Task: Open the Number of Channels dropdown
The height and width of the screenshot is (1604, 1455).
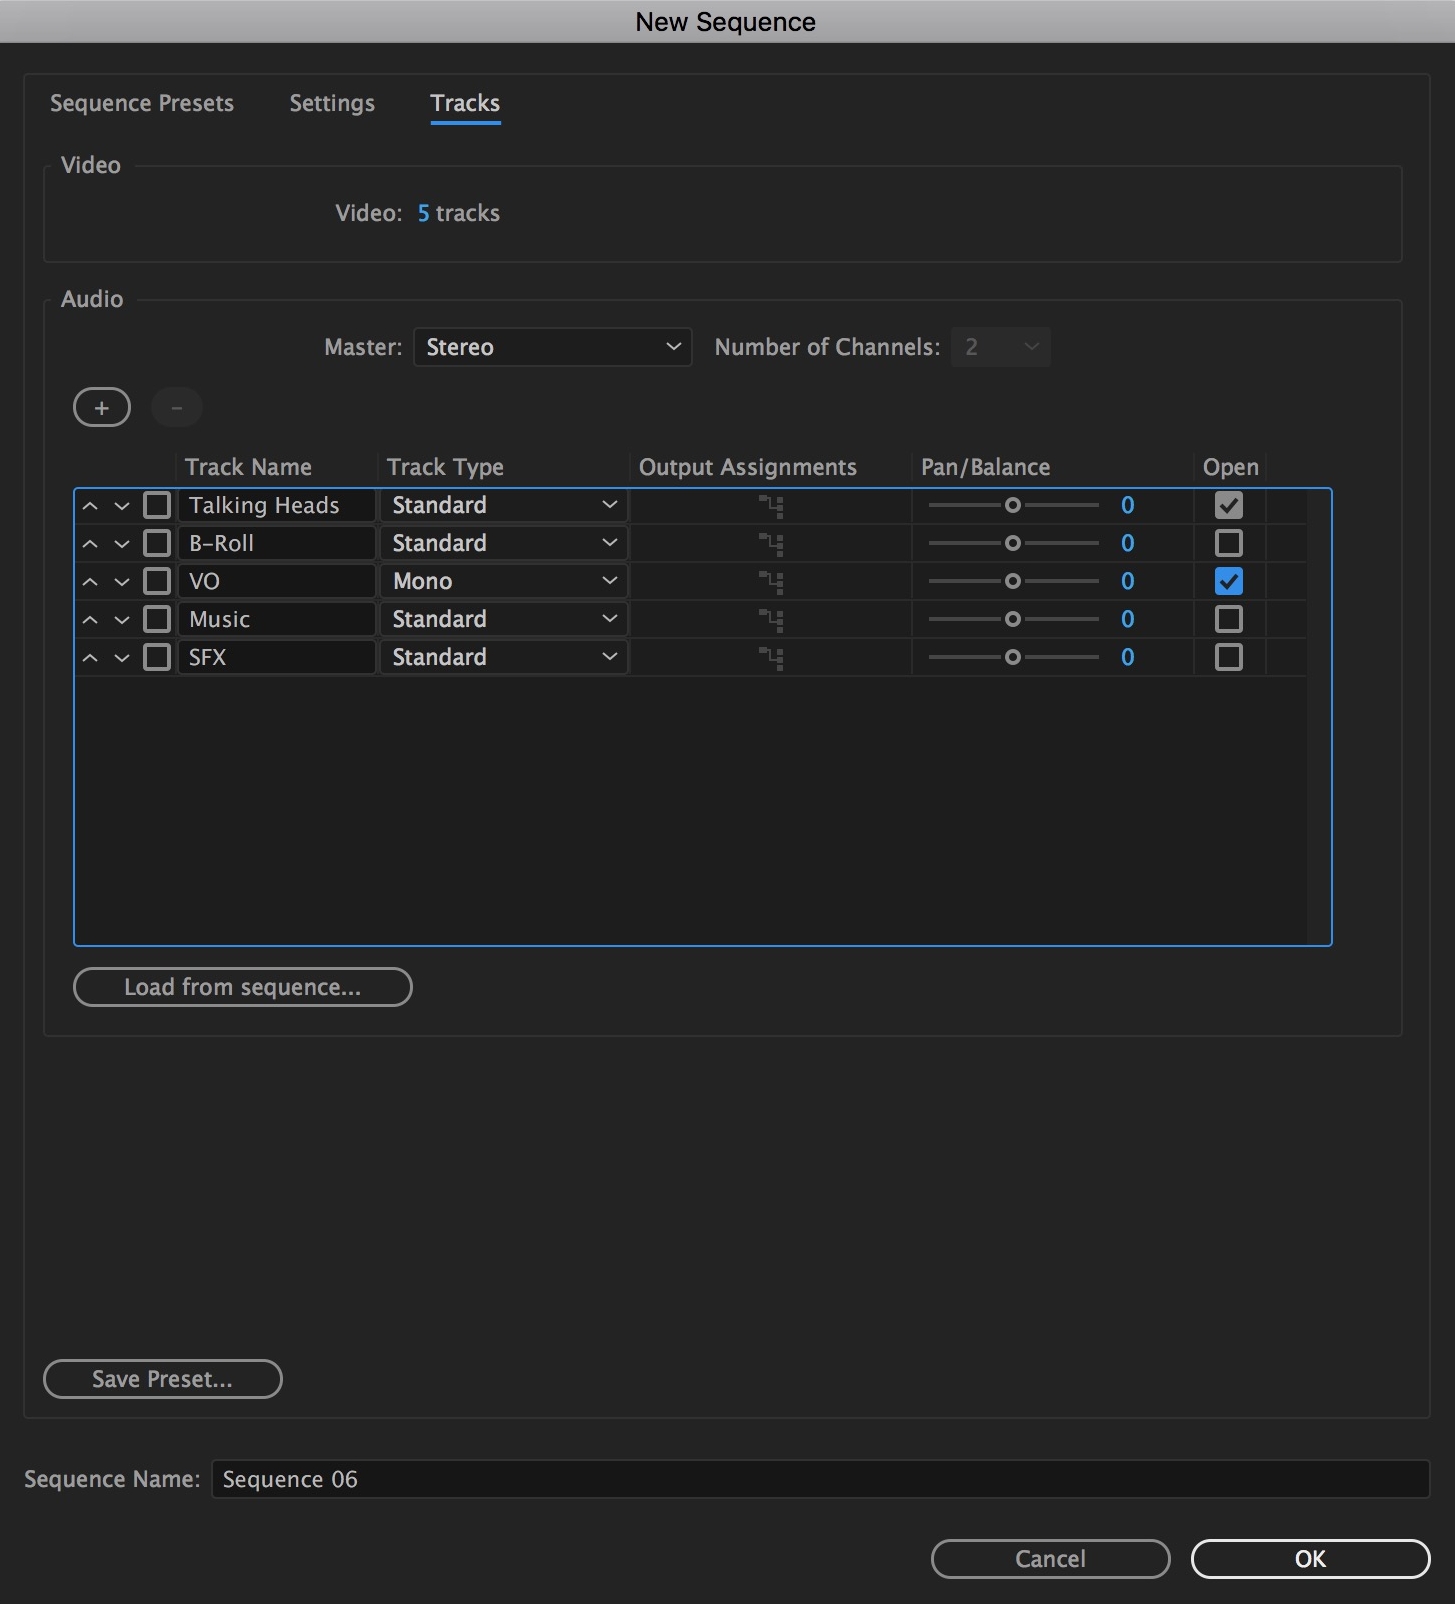Action: point(1000,347)
